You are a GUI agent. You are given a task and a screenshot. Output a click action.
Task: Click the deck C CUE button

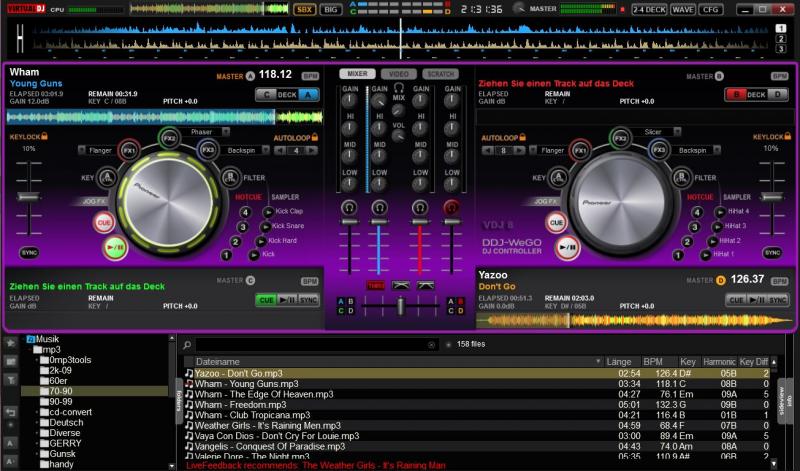(266, 300)
